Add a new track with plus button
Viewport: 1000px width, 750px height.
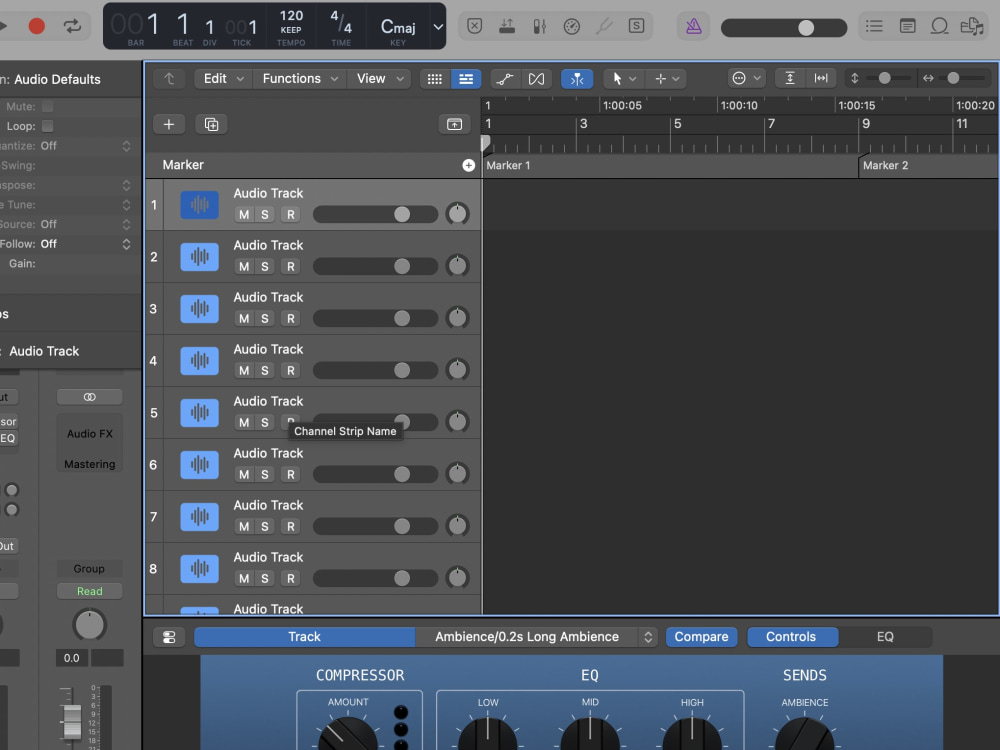pos(169,124)
